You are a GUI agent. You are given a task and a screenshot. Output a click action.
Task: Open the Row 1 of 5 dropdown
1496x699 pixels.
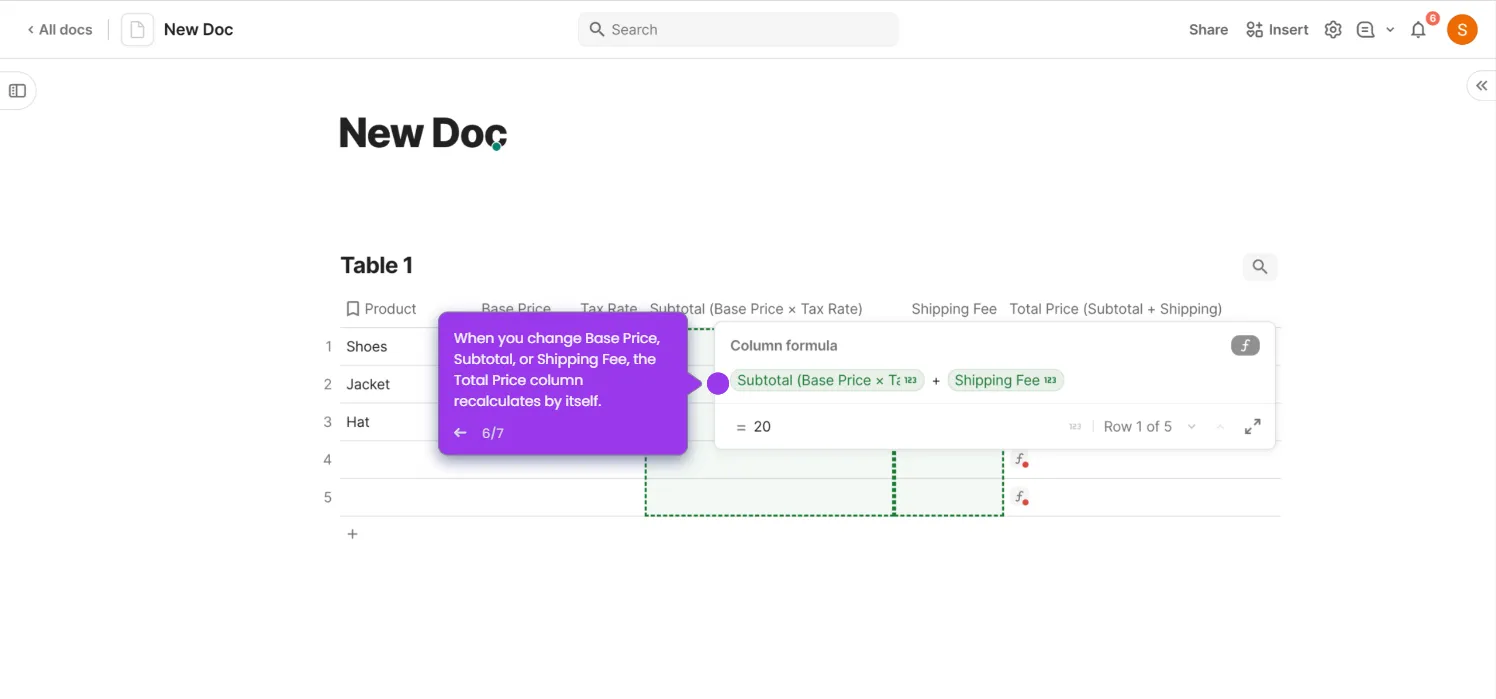1149,427
